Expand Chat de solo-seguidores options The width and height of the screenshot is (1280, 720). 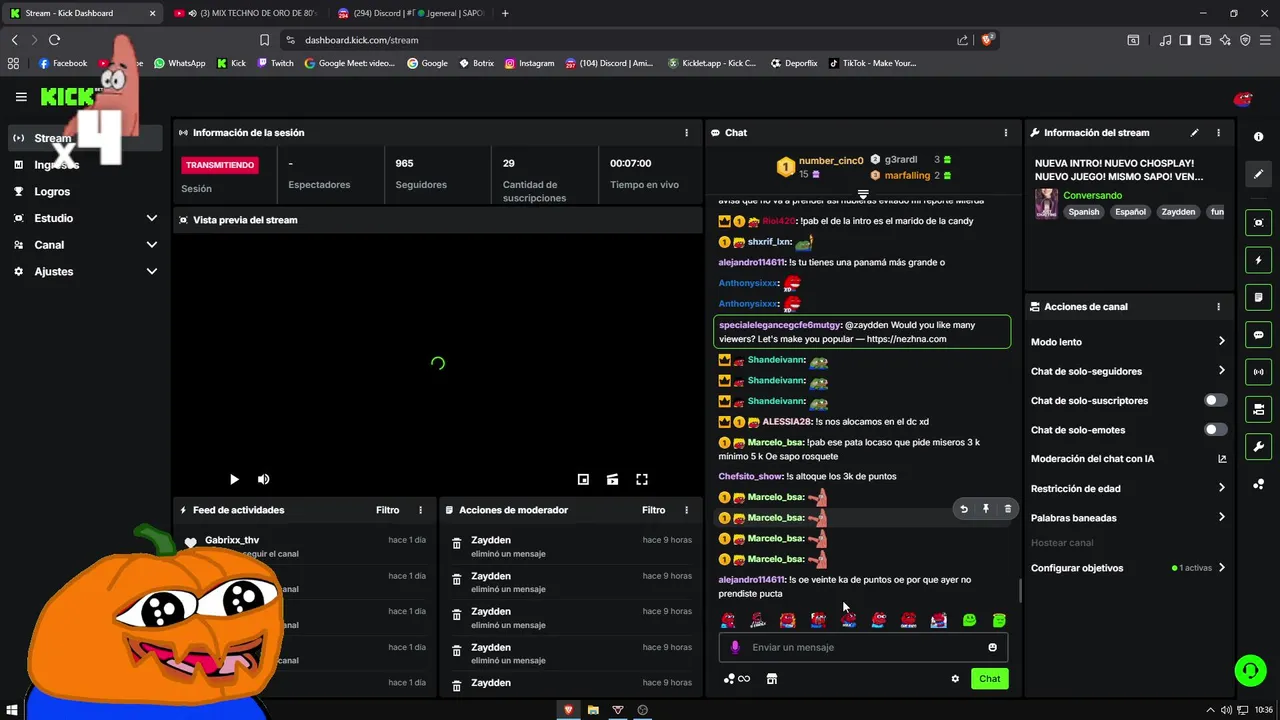click(x=1221, y=371)
